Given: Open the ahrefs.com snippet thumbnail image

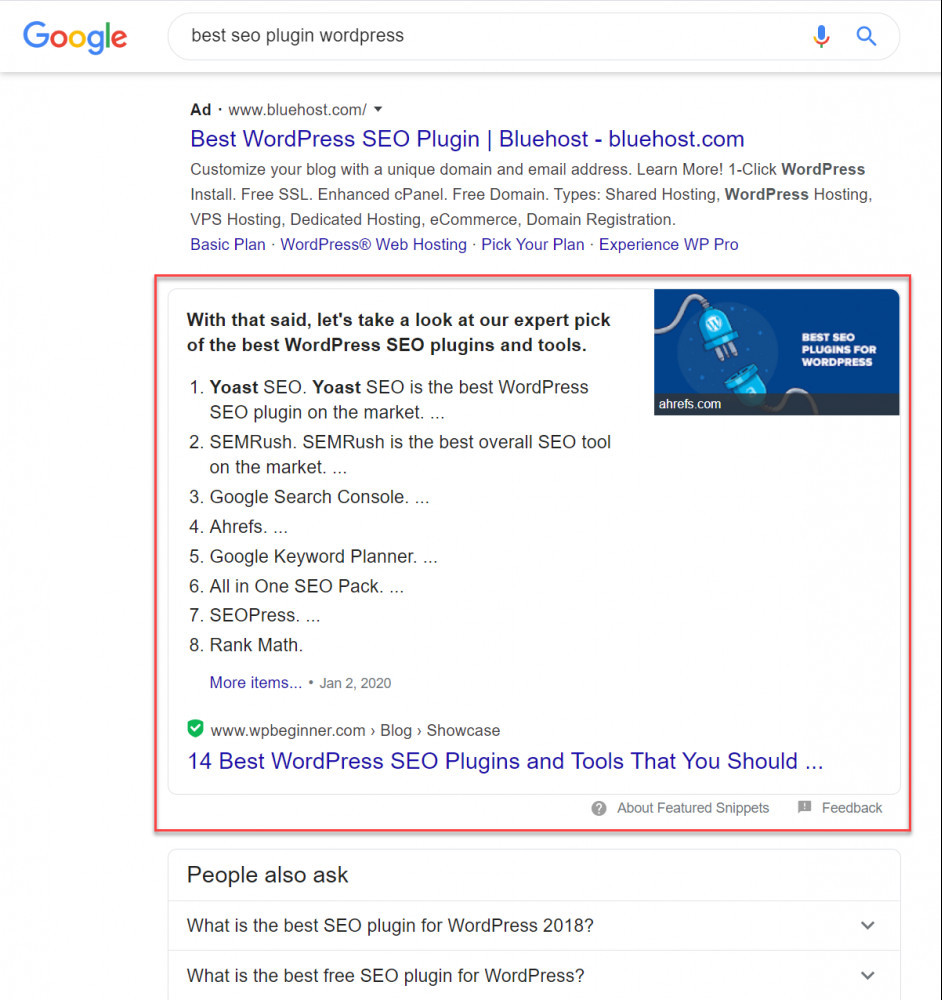Looking at the screenshot, I should coord(776,352).
